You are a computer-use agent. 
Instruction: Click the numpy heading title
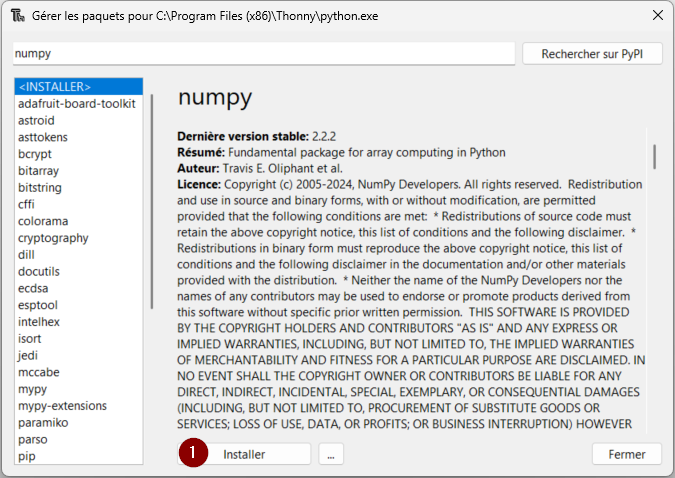214,98
